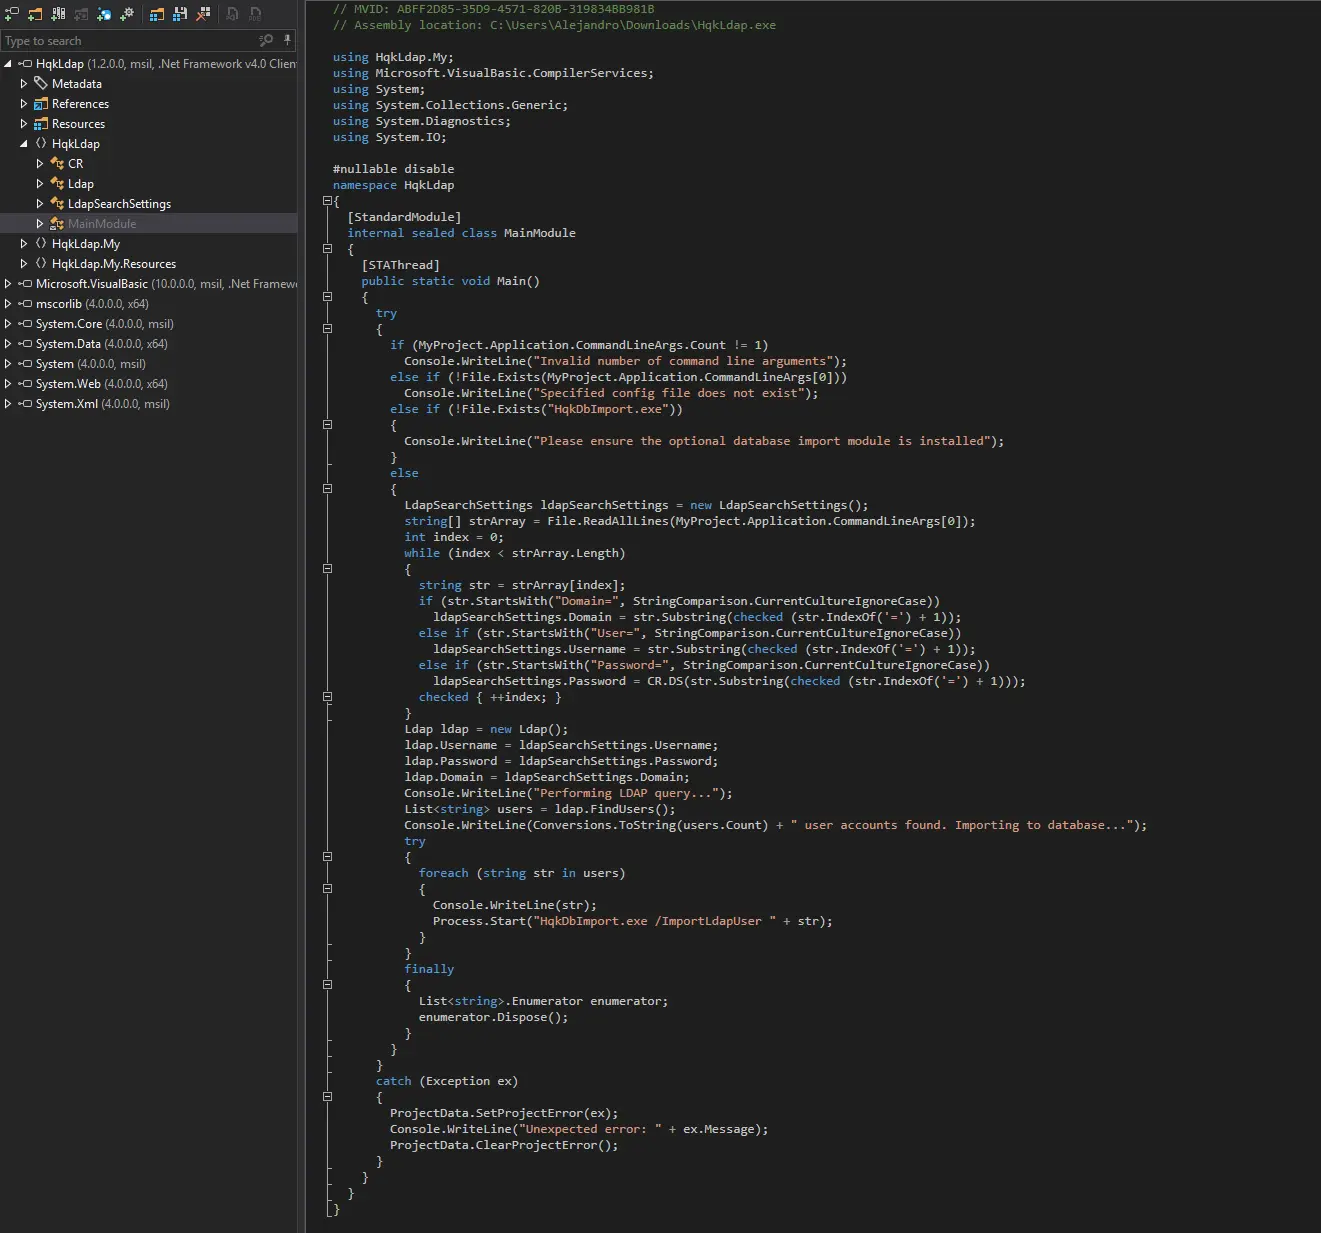Click the HqkLdap.My namespace braces icon

pos(41,243)
